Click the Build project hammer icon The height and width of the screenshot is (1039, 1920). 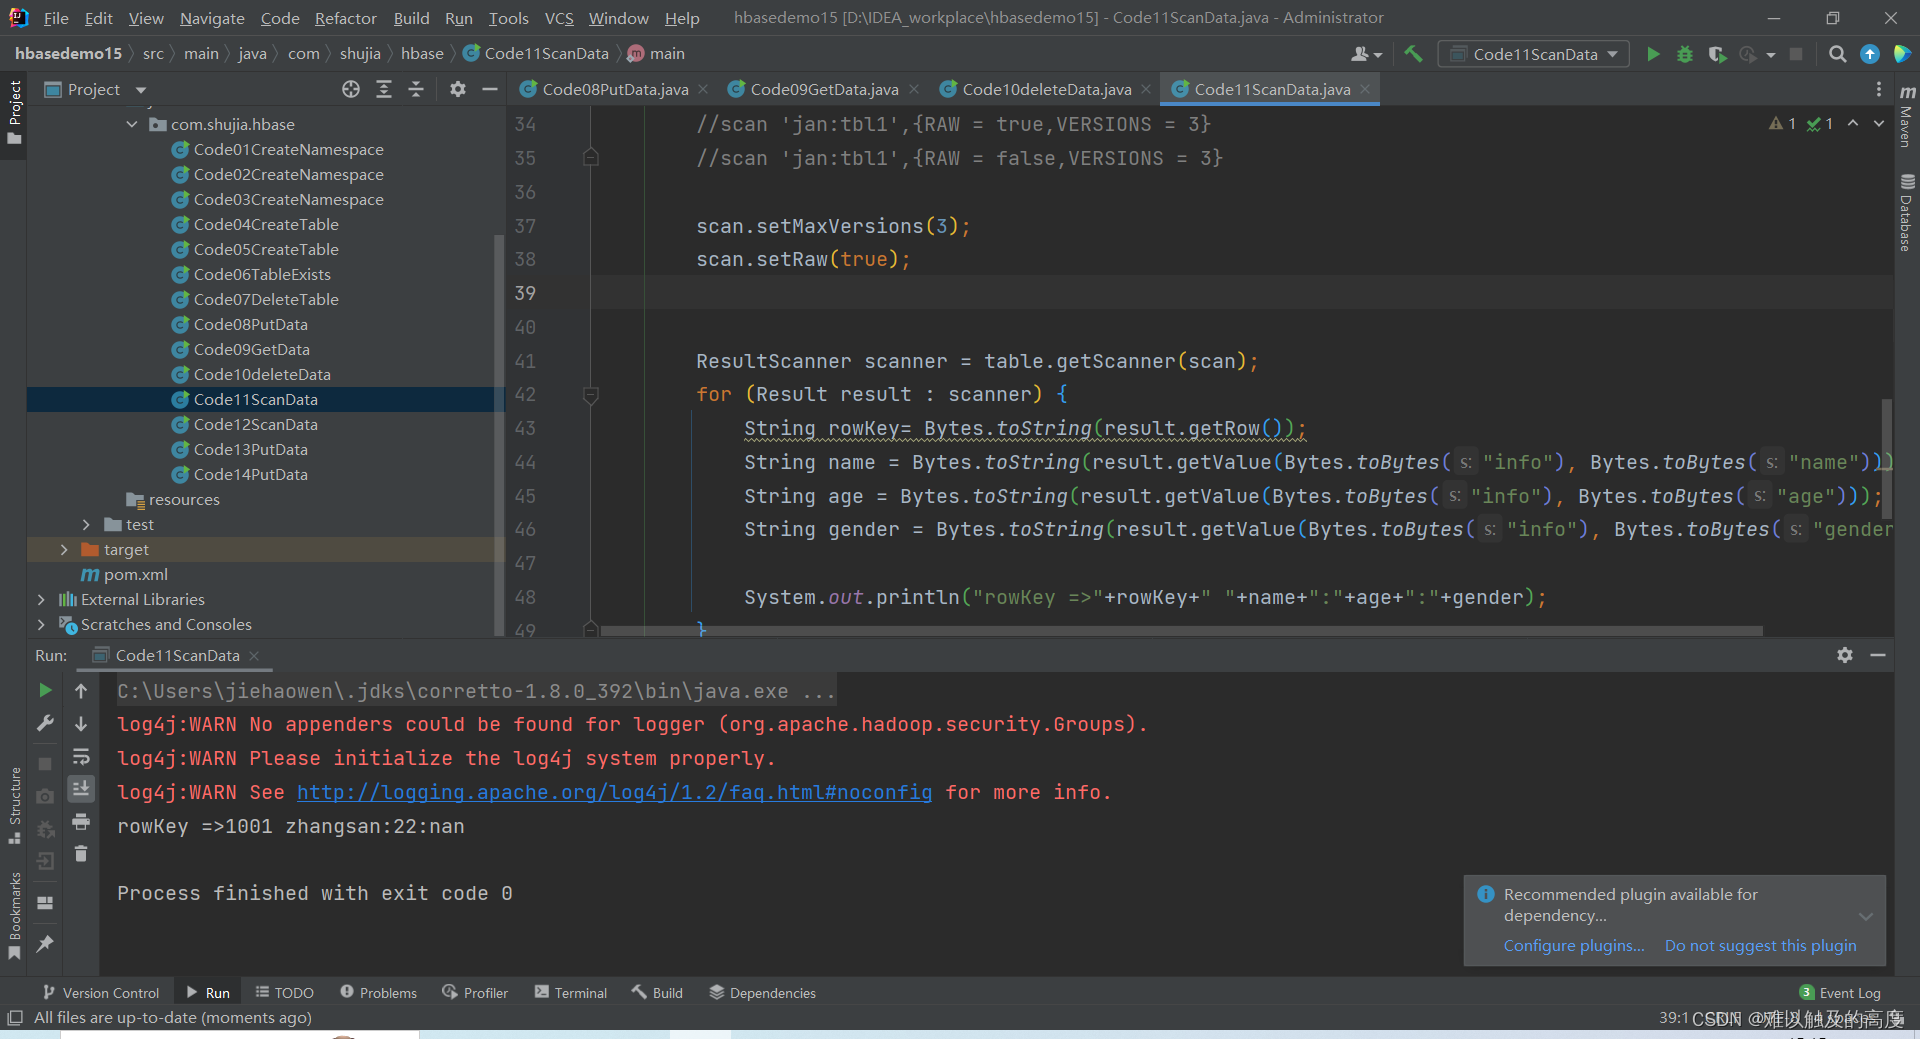click(1413, 54)
